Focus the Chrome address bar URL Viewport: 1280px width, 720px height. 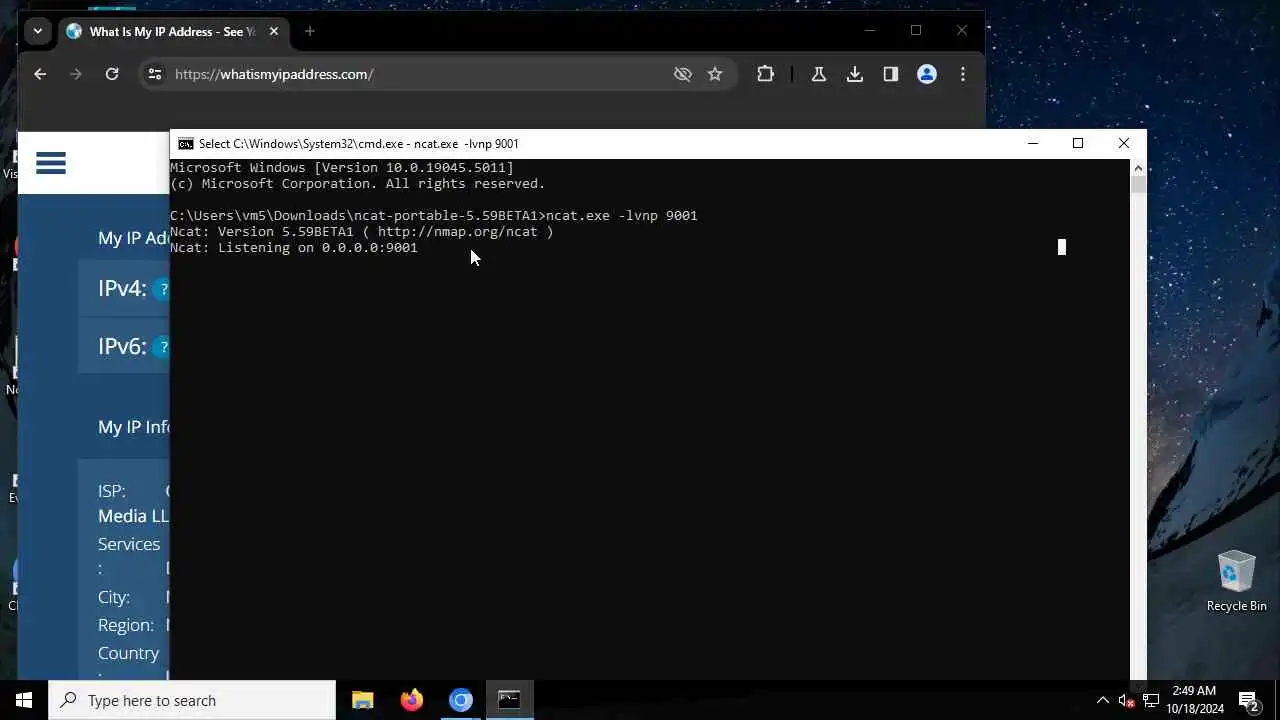[x=274, y=74]
